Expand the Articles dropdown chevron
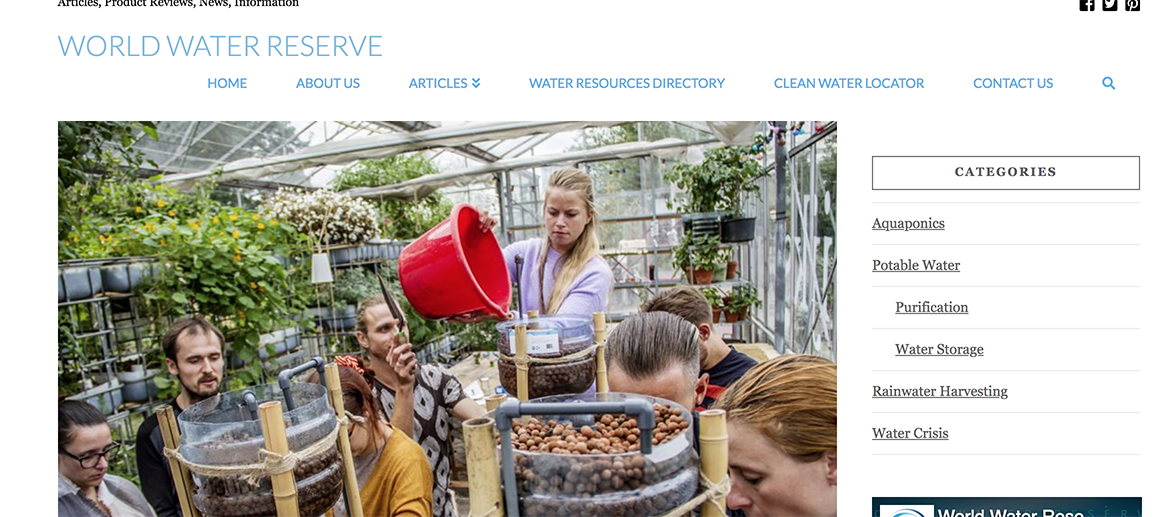 (476, 84)
